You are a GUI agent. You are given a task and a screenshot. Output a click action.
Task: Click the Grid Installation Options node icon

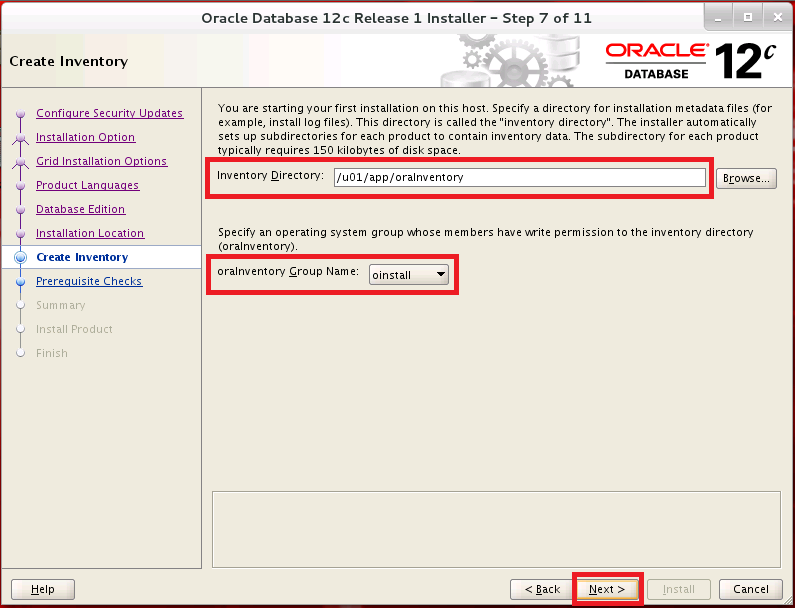(x=20, y=161)
